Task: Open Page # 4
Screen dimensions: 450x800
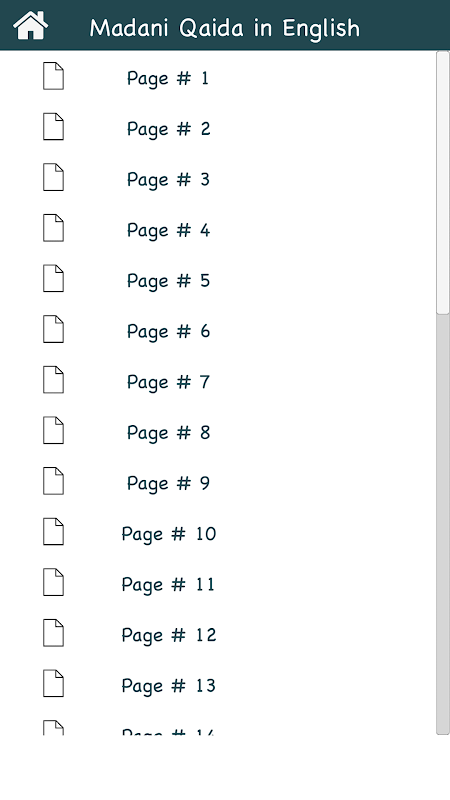Action: click(x=168, y=231)
